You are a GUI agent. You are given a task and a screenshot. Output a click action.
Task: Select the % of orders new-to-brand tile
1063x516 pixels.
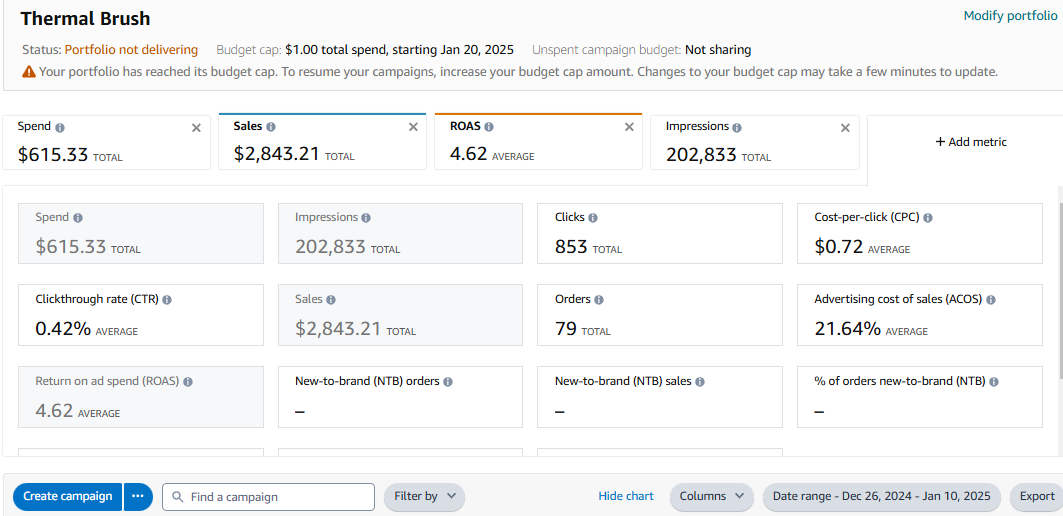(920, 397)
